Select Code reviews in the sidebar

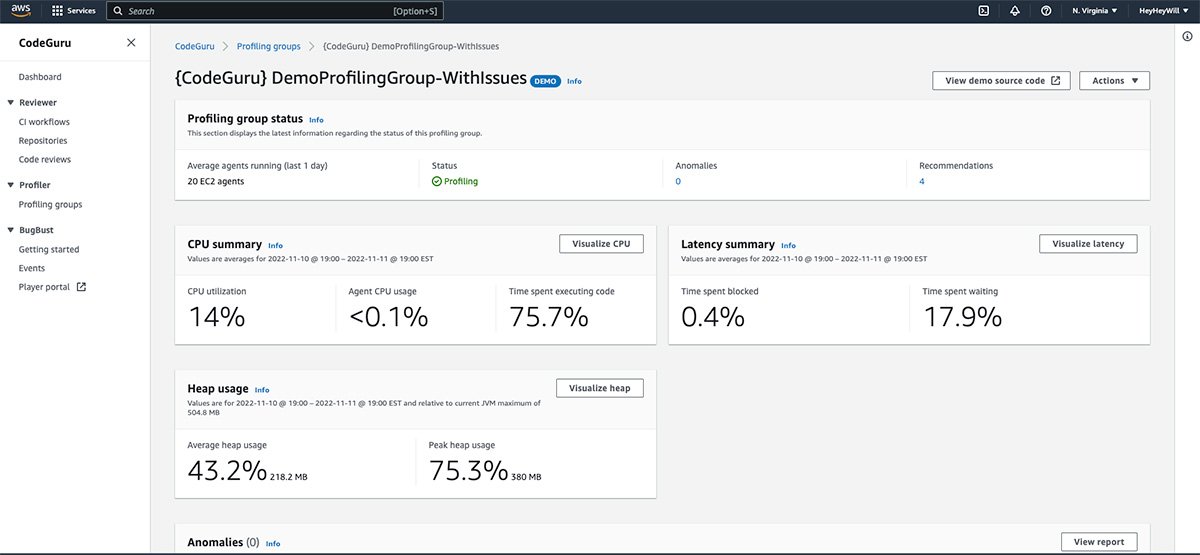(x=45, y=159)
